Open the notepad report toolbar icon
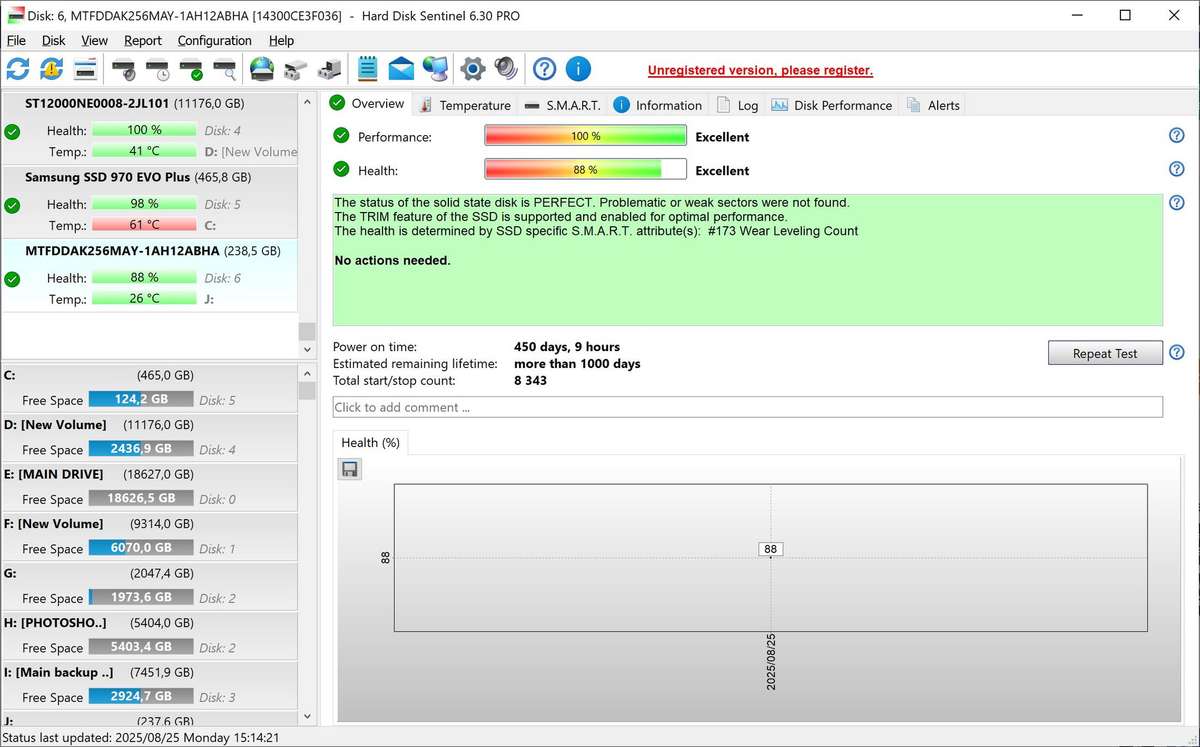Viewport: 1200px width, 747px height. [367, 68]
